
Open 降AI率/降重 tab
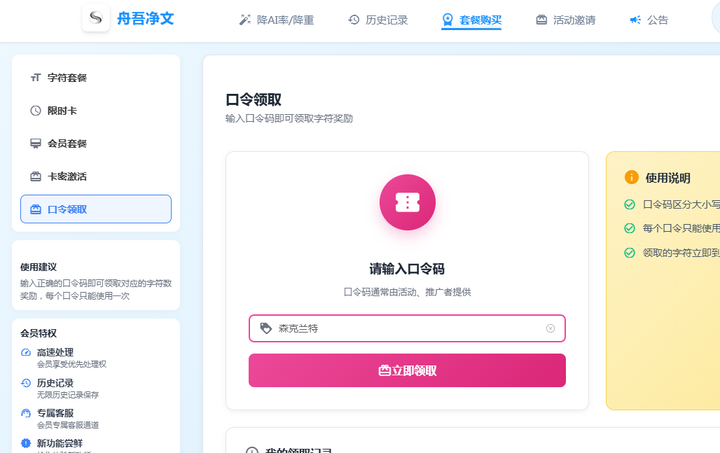coord(276,20)
